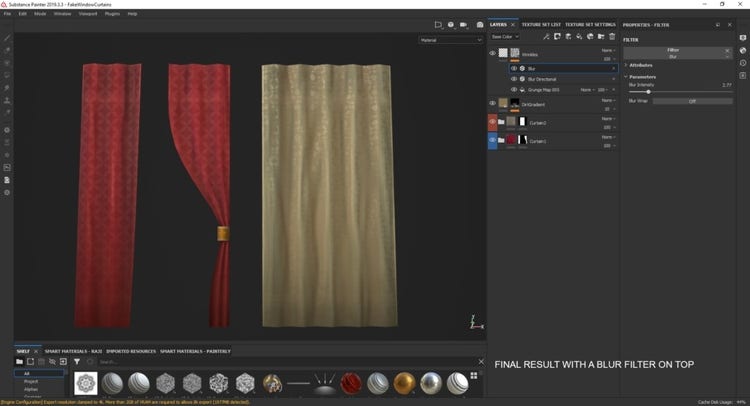
Task: Click the screenshot camera icon in top toolbar
Action: [480, 25]
